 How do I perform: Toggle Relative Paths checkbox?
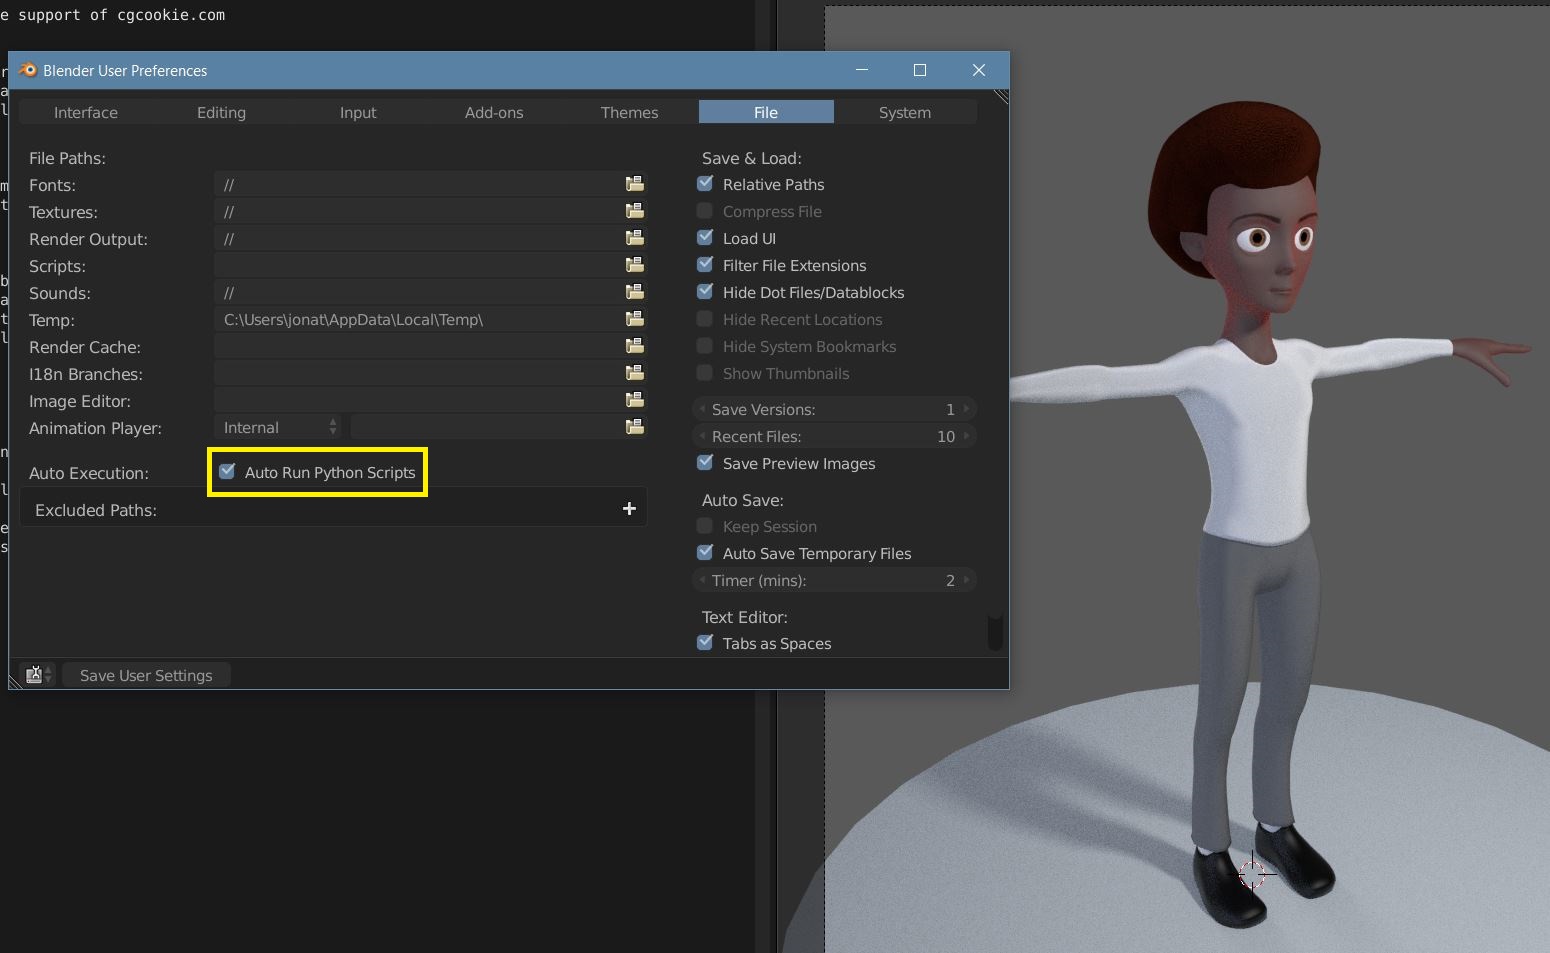tap(705, 183)
